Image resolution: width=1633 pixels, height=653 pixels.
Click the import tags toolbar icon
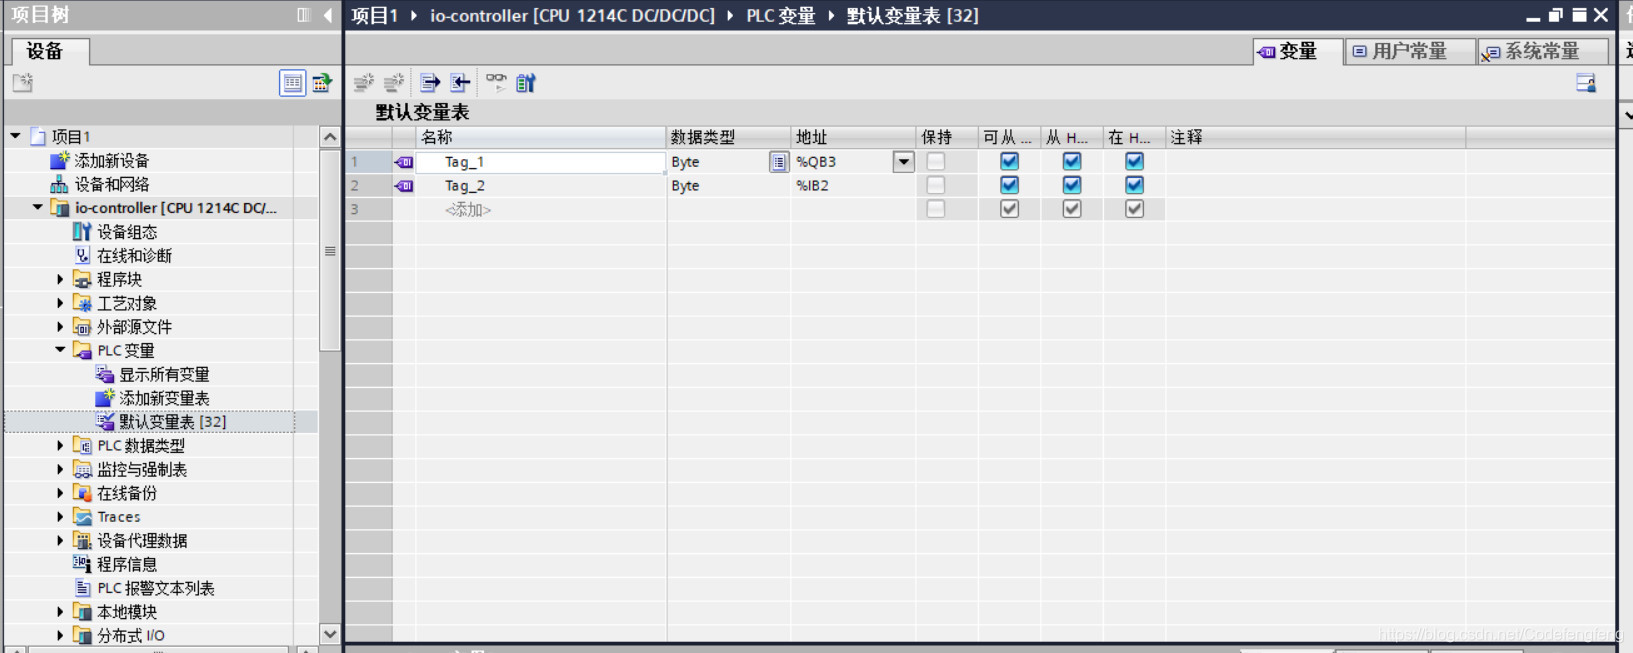[460, 83]
